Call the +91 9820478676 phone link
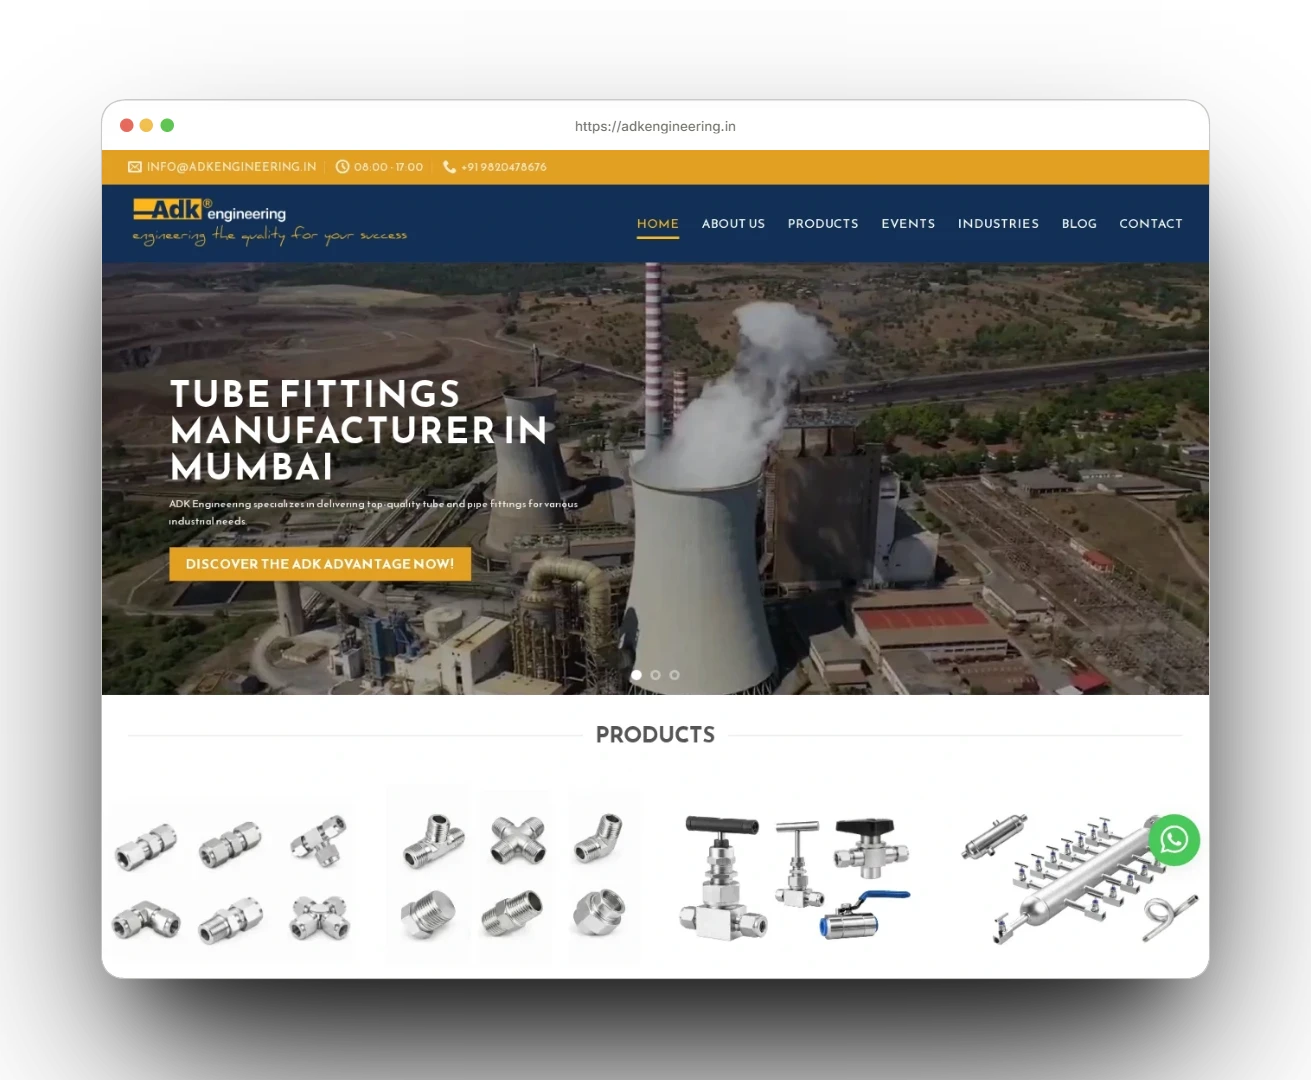This screenshot has height=1080, width=1311. point(504,167)
